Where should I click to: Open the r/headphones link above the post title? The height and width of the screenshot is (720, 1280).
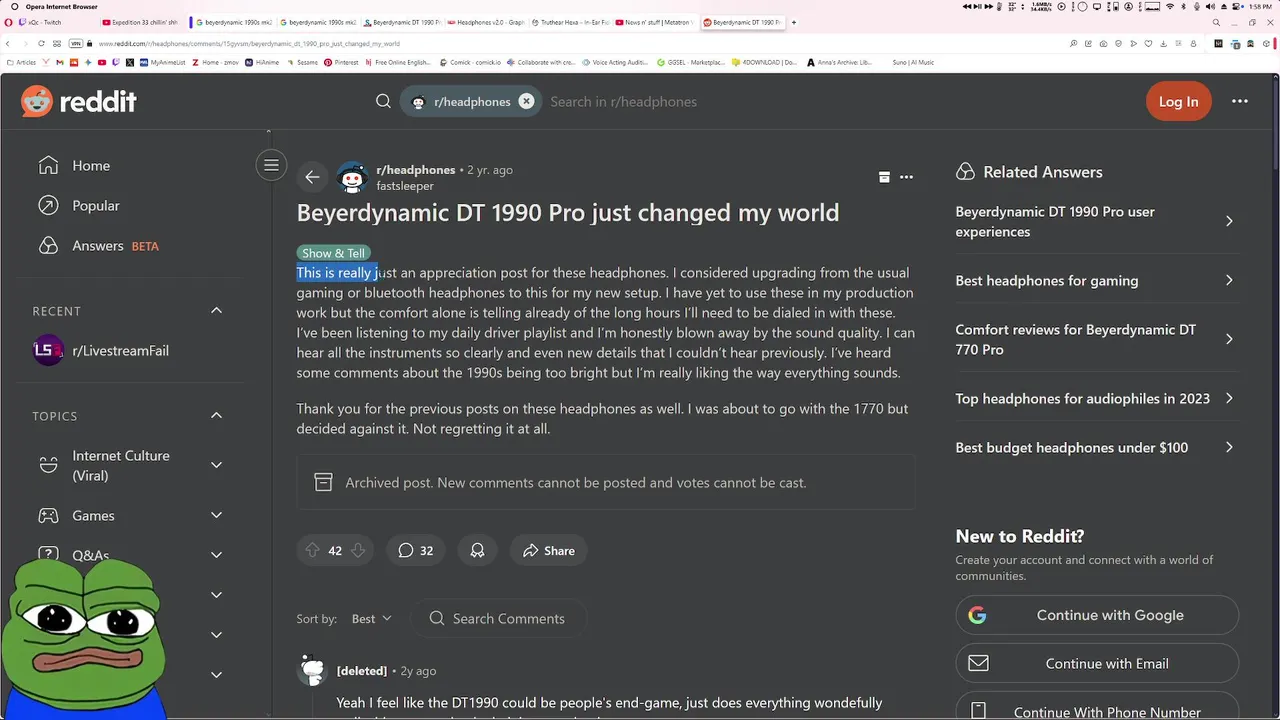click(x=415, y=170)
